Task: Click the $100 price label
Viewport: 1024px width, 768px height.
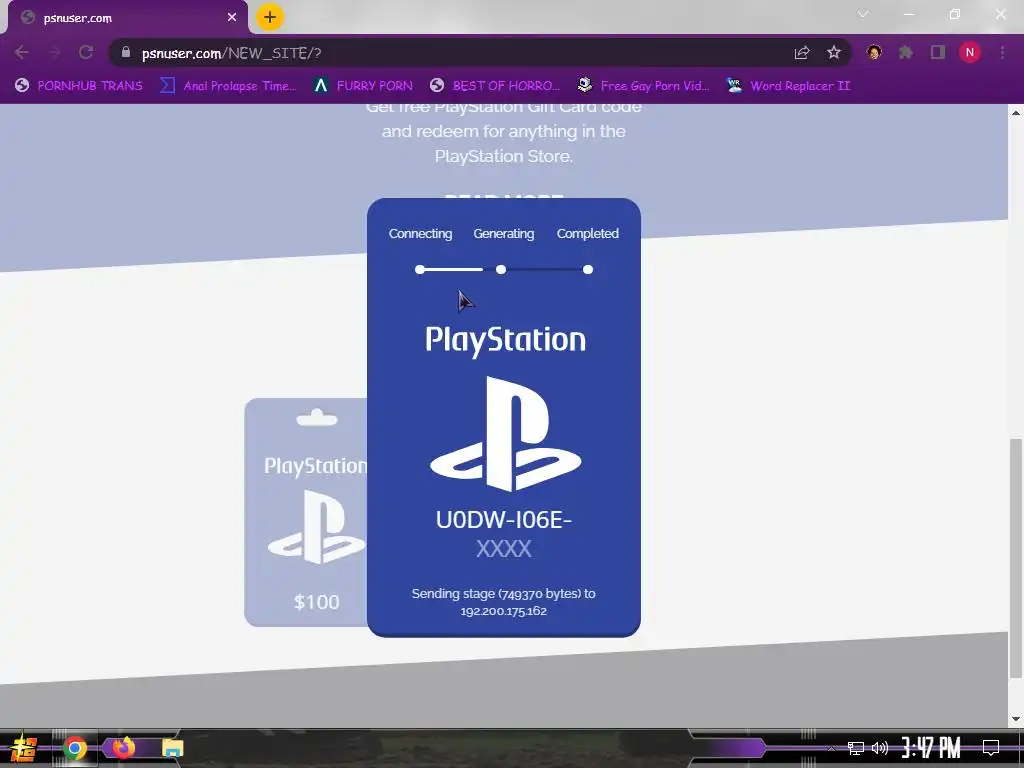Action: (x=317, y=602)
